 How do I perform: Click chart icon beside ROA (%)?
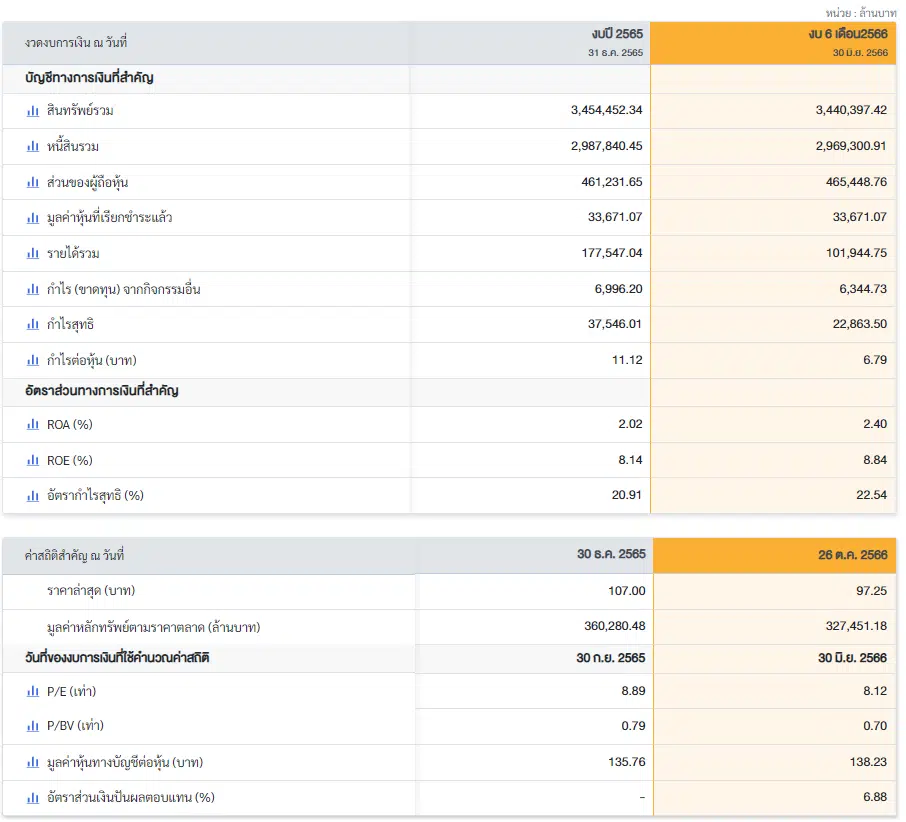pos(33,425)
